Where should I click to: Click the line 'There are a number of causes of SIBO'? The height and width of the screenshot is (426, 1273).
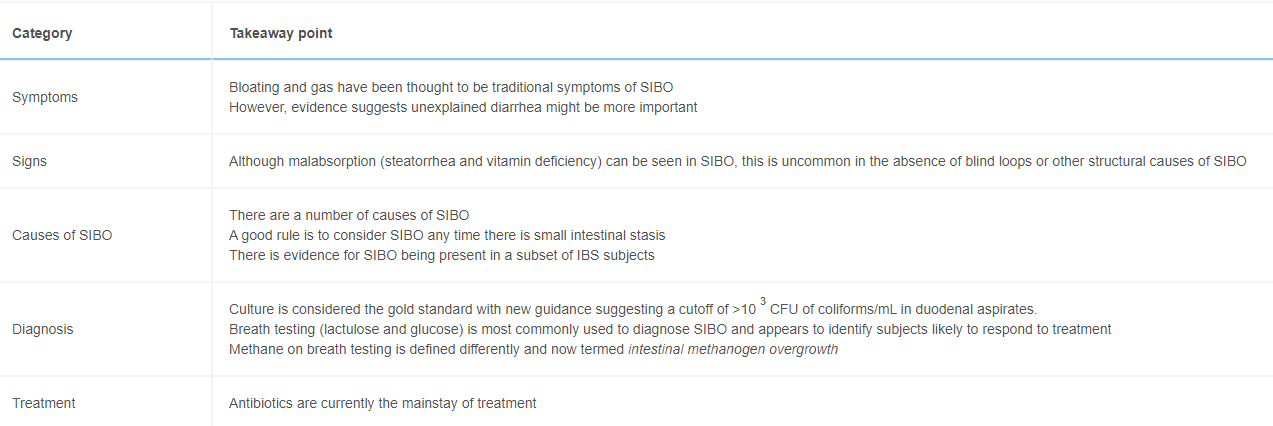[349, 215]
